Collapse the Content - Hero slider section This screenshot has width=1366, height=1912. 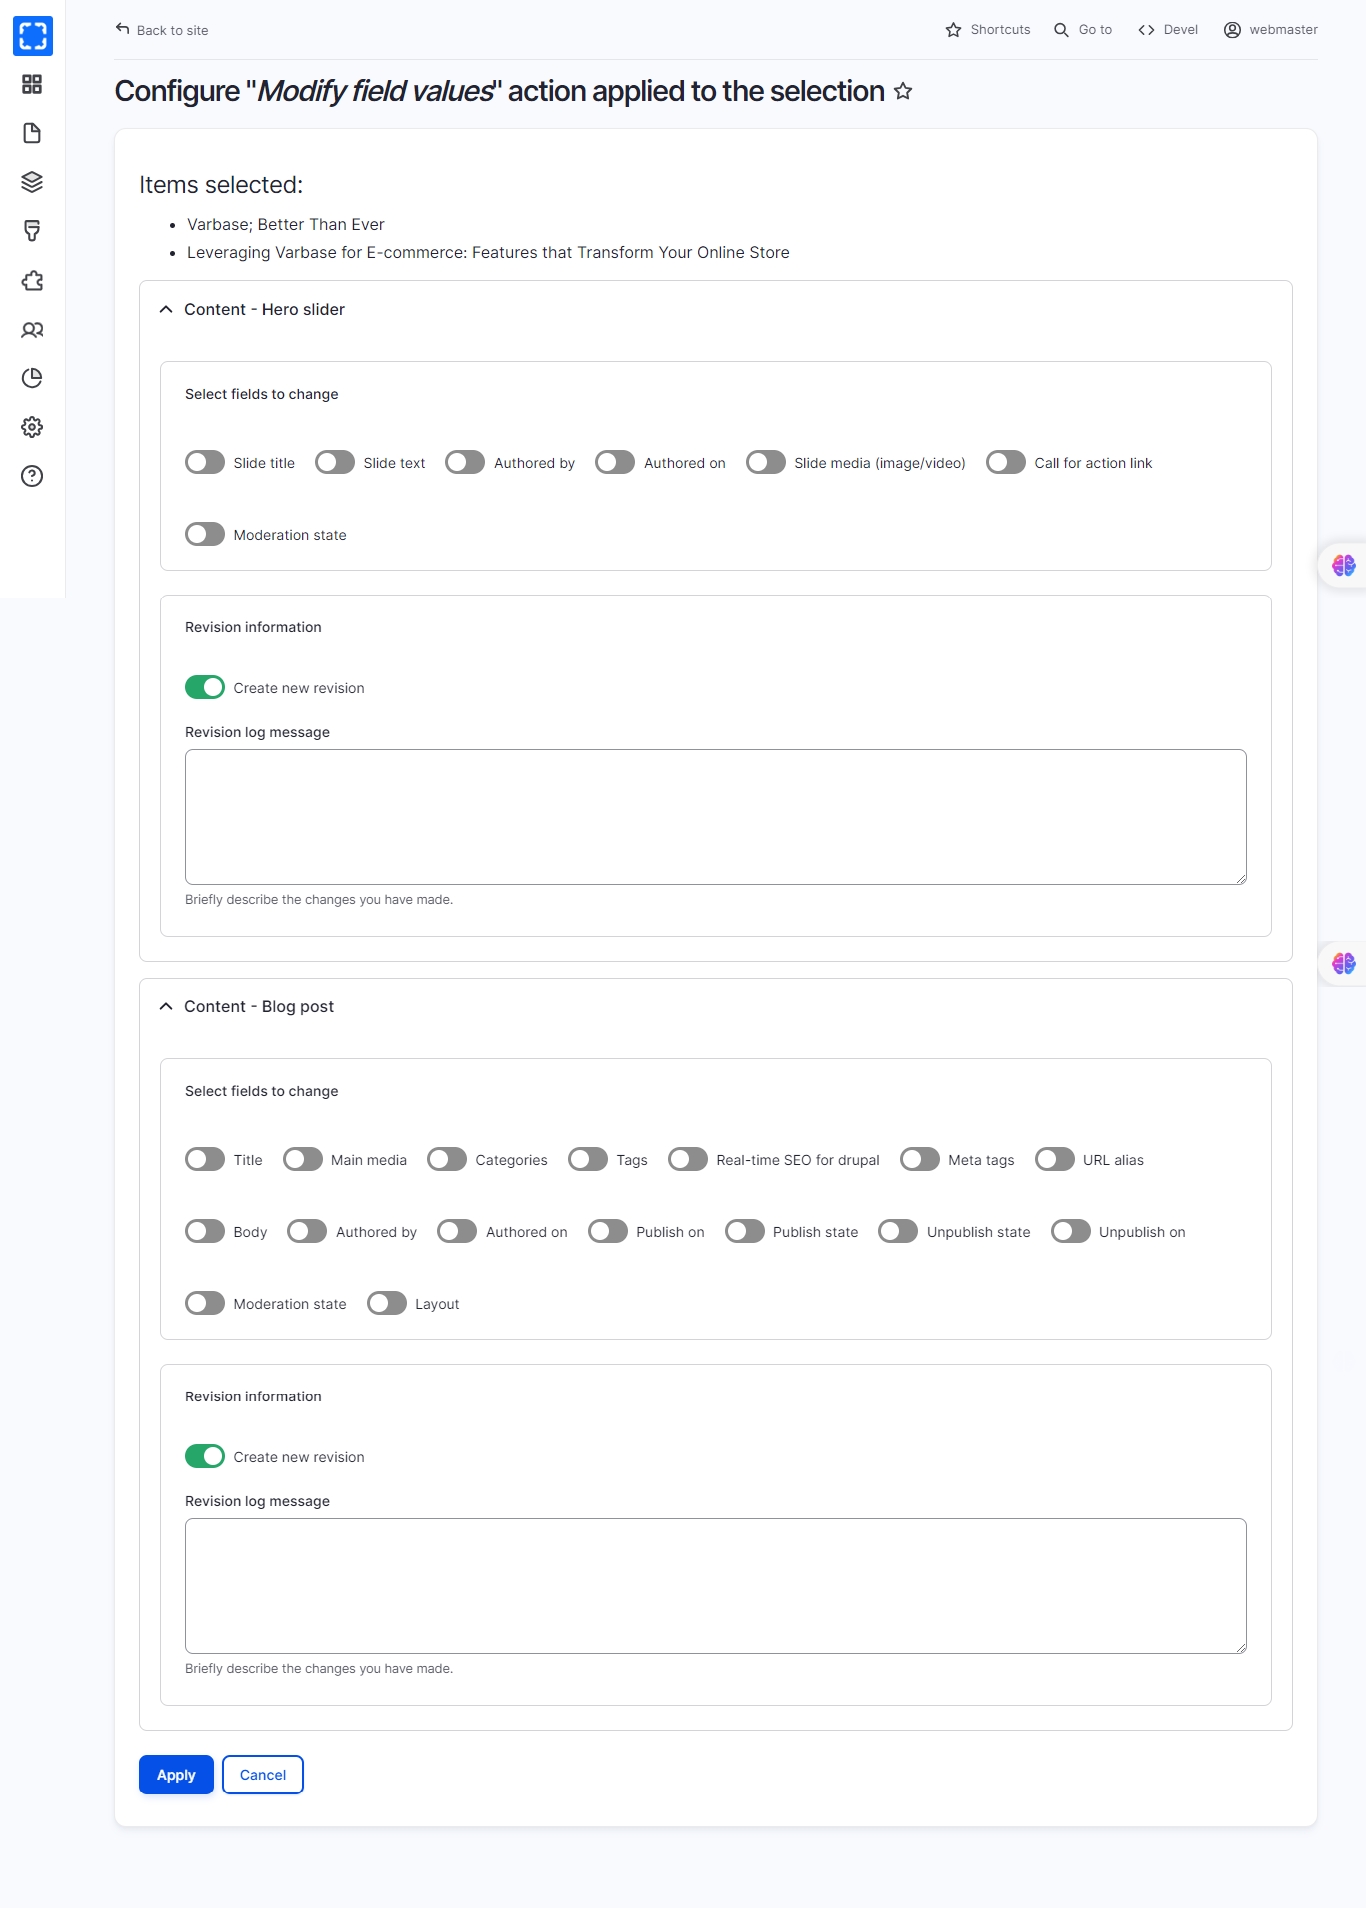click(252, 310)
